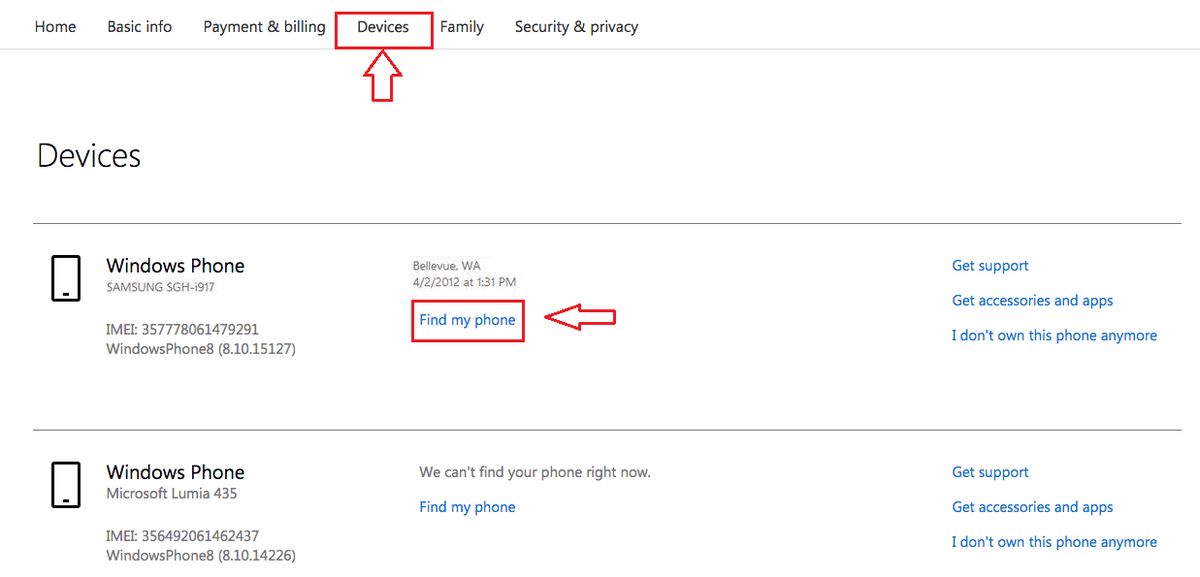Get support for the Samsung SGH-i917

(x=990, y=266)
